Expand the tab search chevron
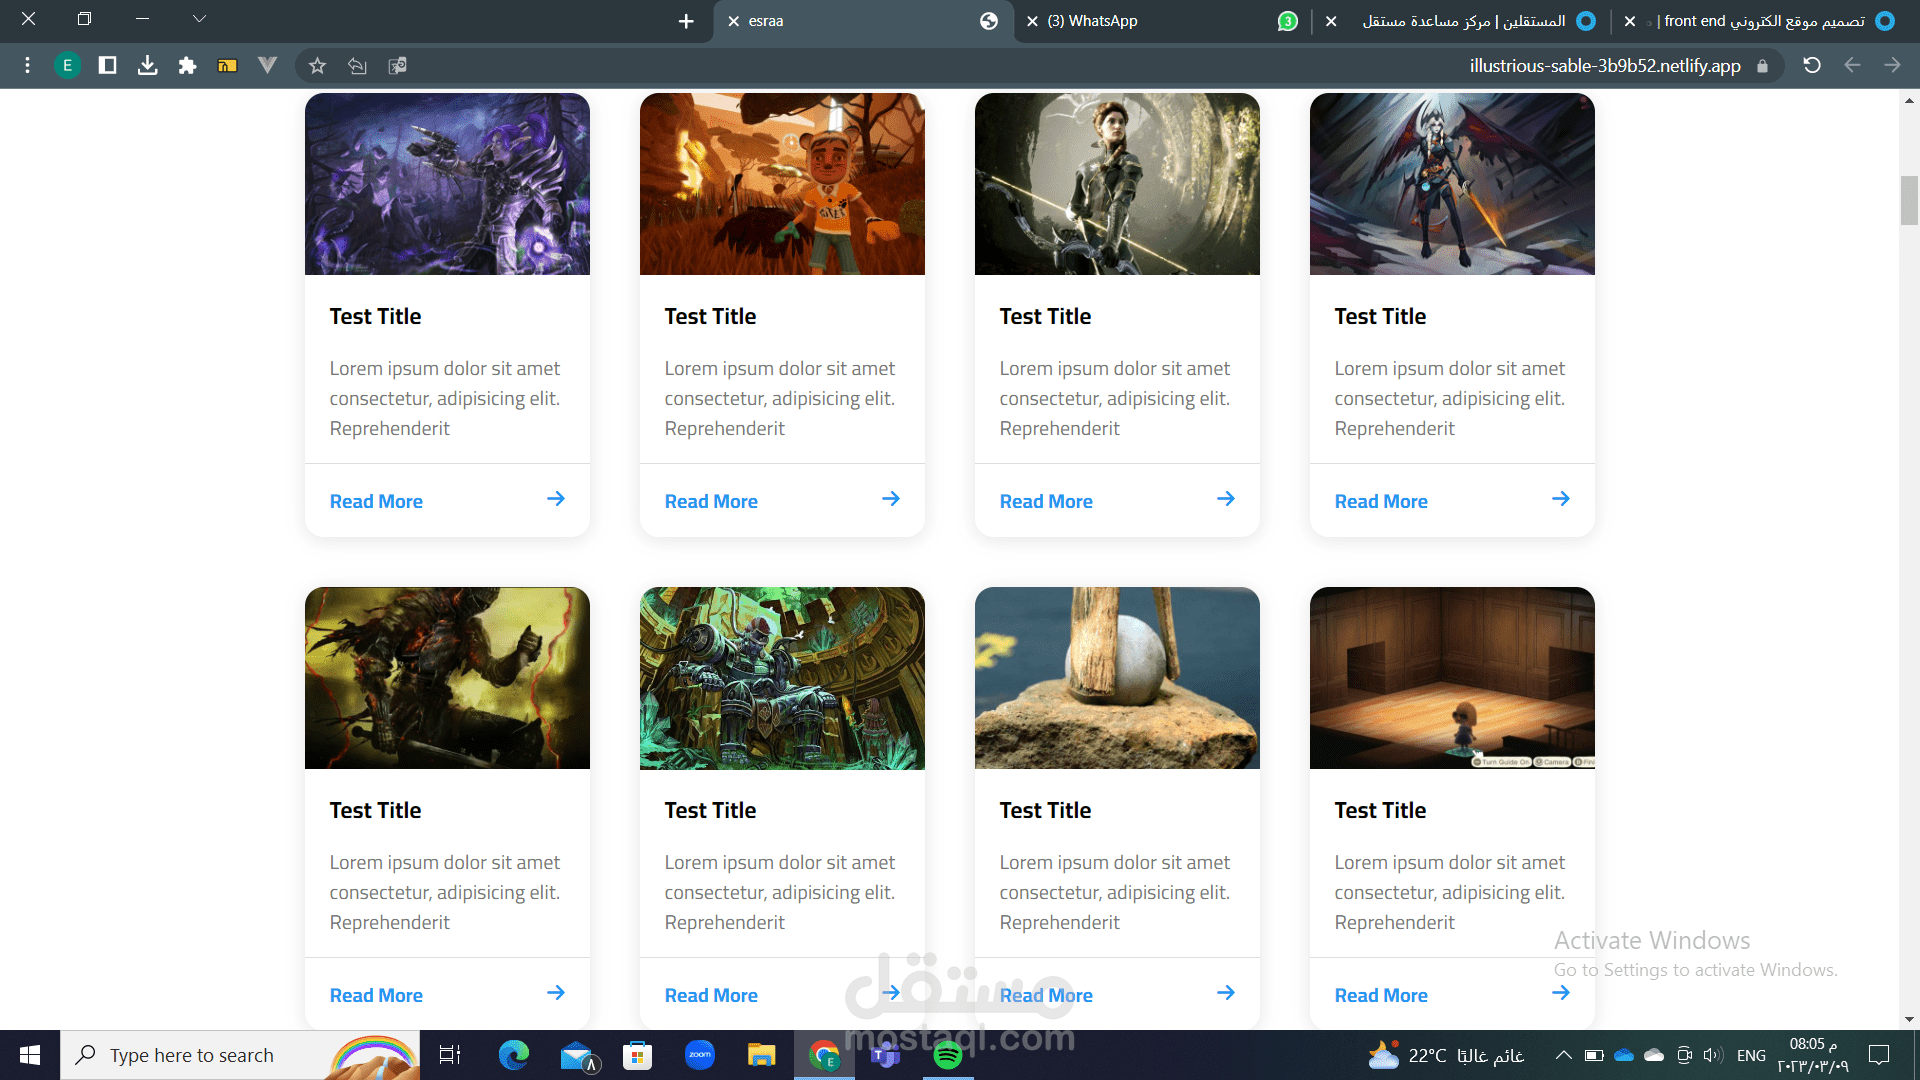 pos(199,19)
